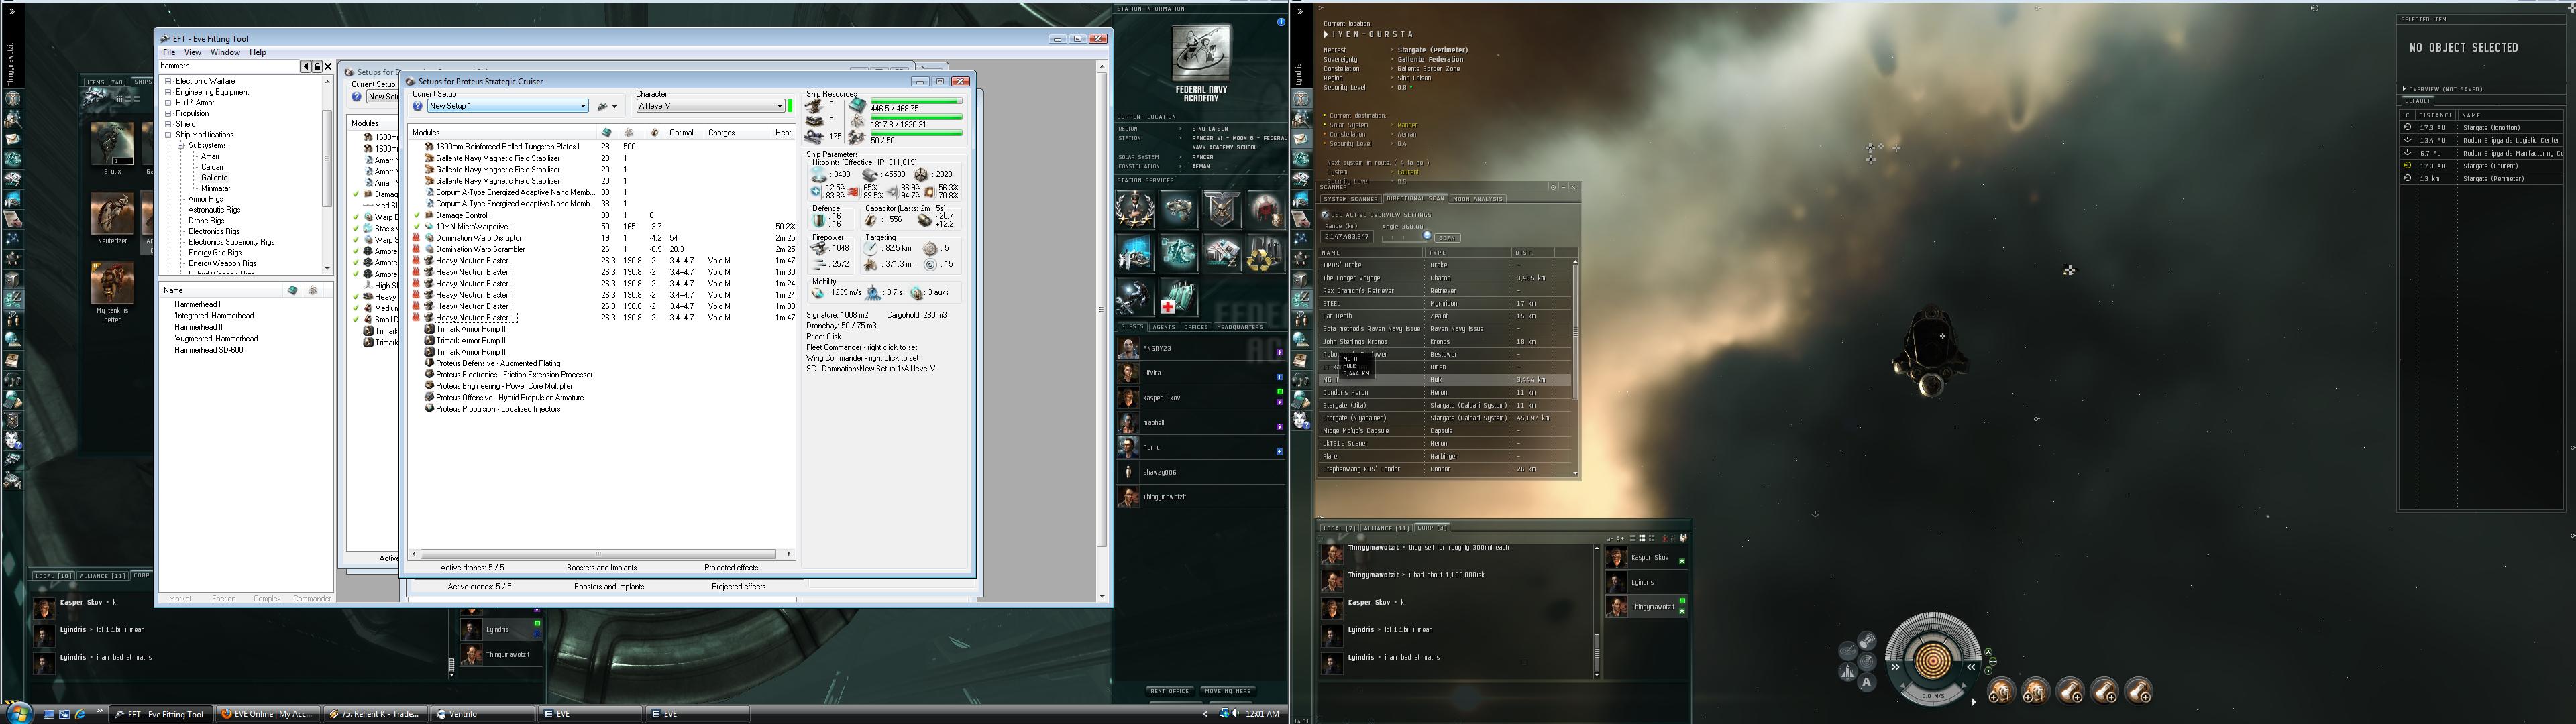Select Hammerhead II in the item list
This screenshot has width=2576, height=724.
coord(198,327)
